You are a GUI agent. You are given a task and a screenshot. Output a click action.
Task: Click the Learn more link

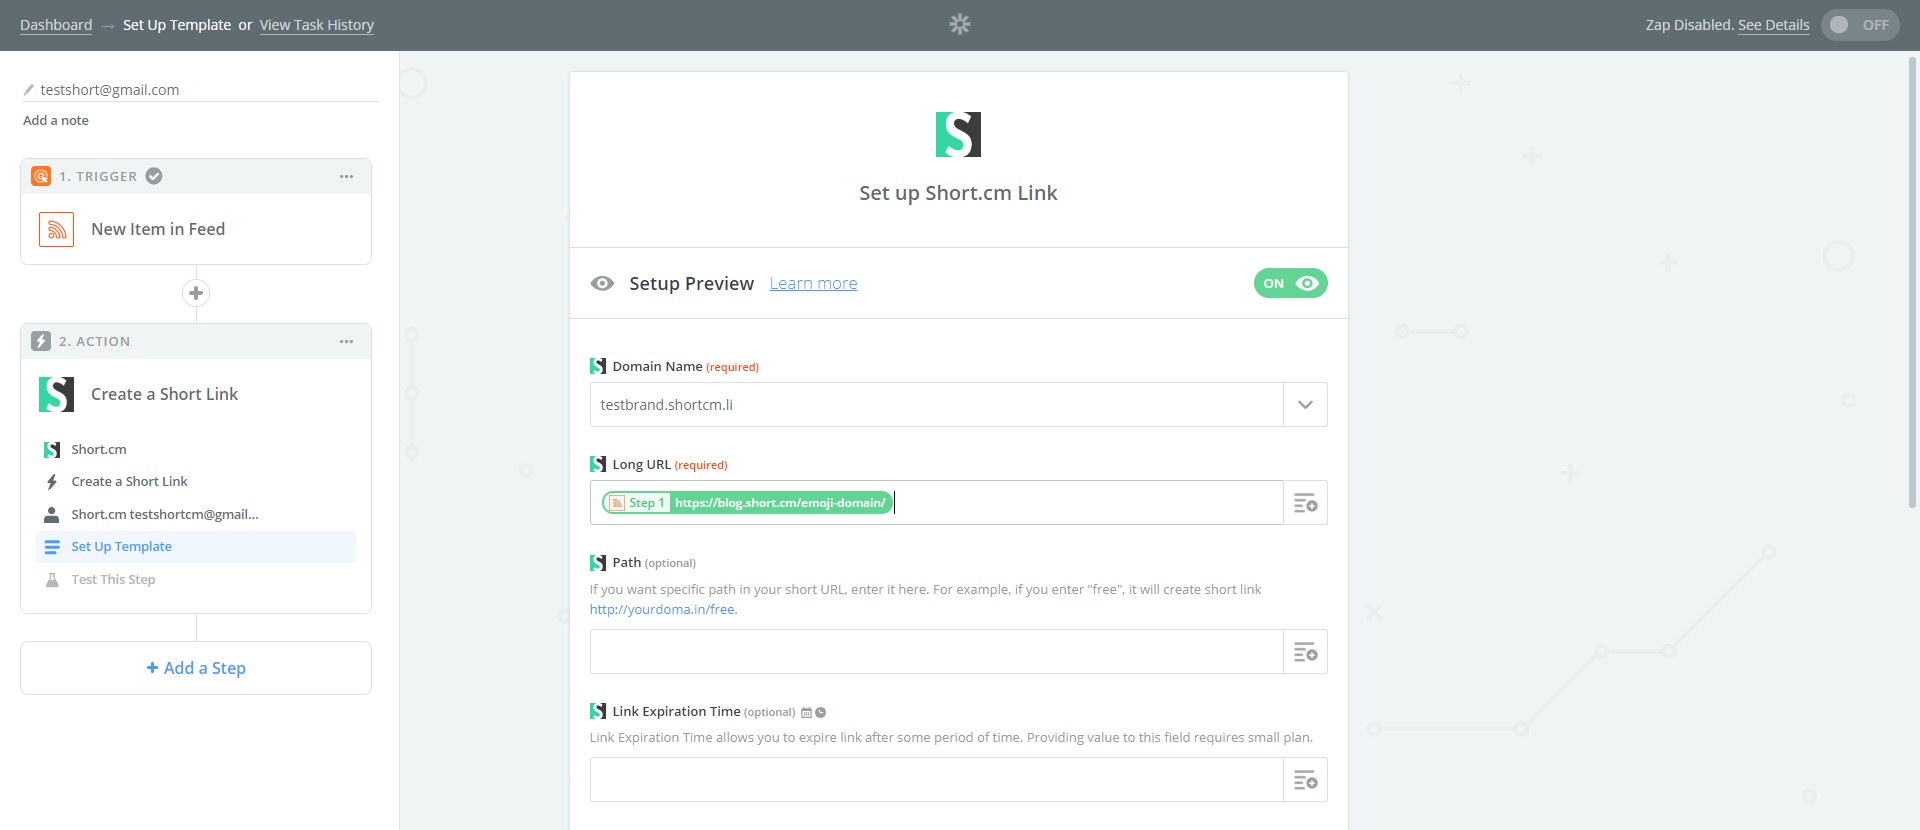(813, 284)
